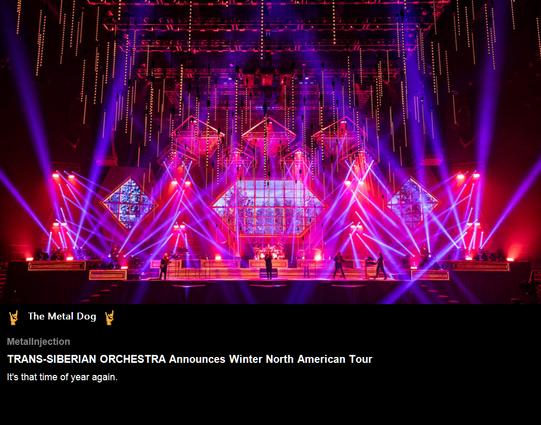This screenshot has width=541, height=425.
Task: Open the MetalInjection source link
Action: (x=38, y=342)
